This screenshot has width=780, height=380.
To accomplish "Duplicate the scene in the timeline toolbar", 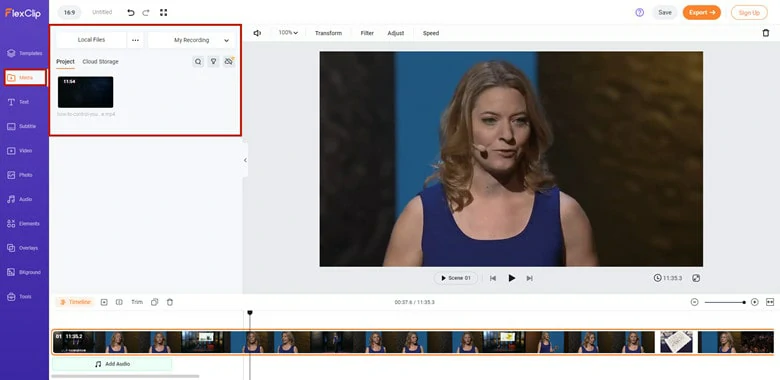I will coord(155,302).
